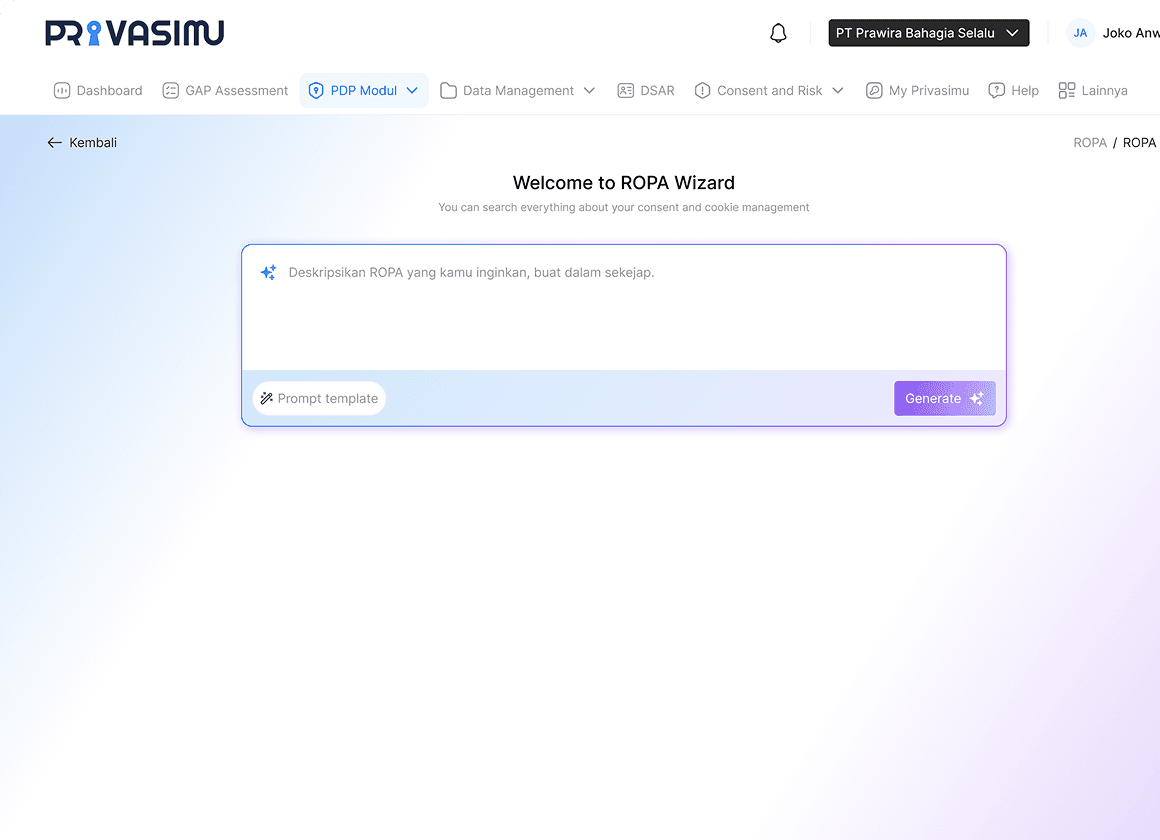
Task: Open the Help menu item
Action: pyautogui.click(x=1014, y=90)
